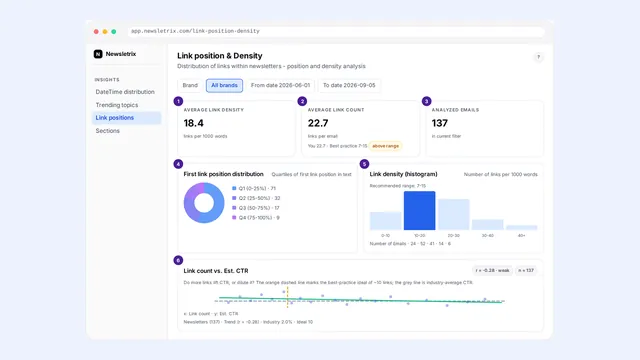Open DateTime distribution in sidebar
This screenshot has height=360, width=640.
click(125, 92)
